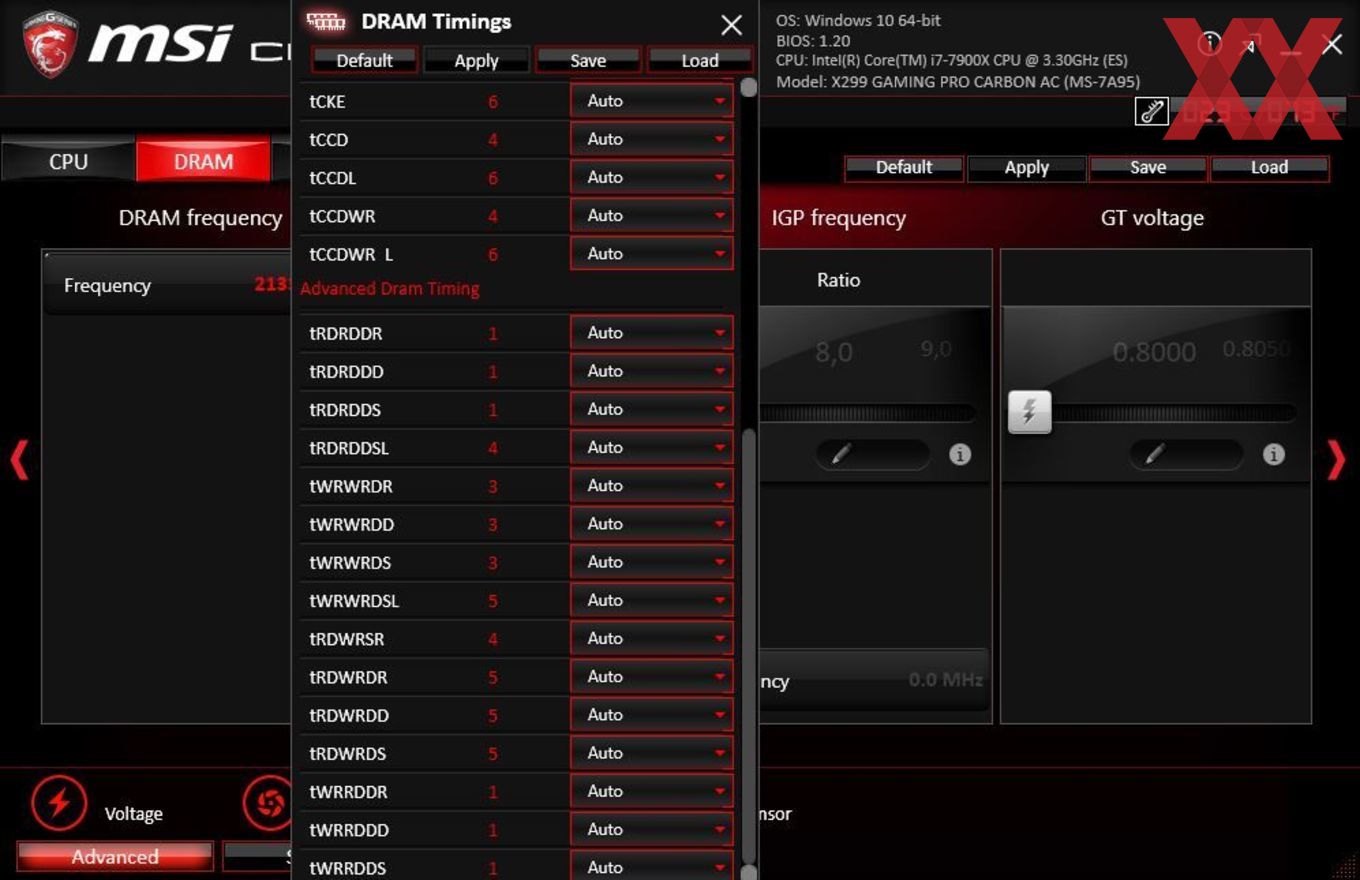Click the Voltage lightning bolt icon
The height and width of the screenshot is (880, 1360).
pyautogui.click(x=59, y=802)
